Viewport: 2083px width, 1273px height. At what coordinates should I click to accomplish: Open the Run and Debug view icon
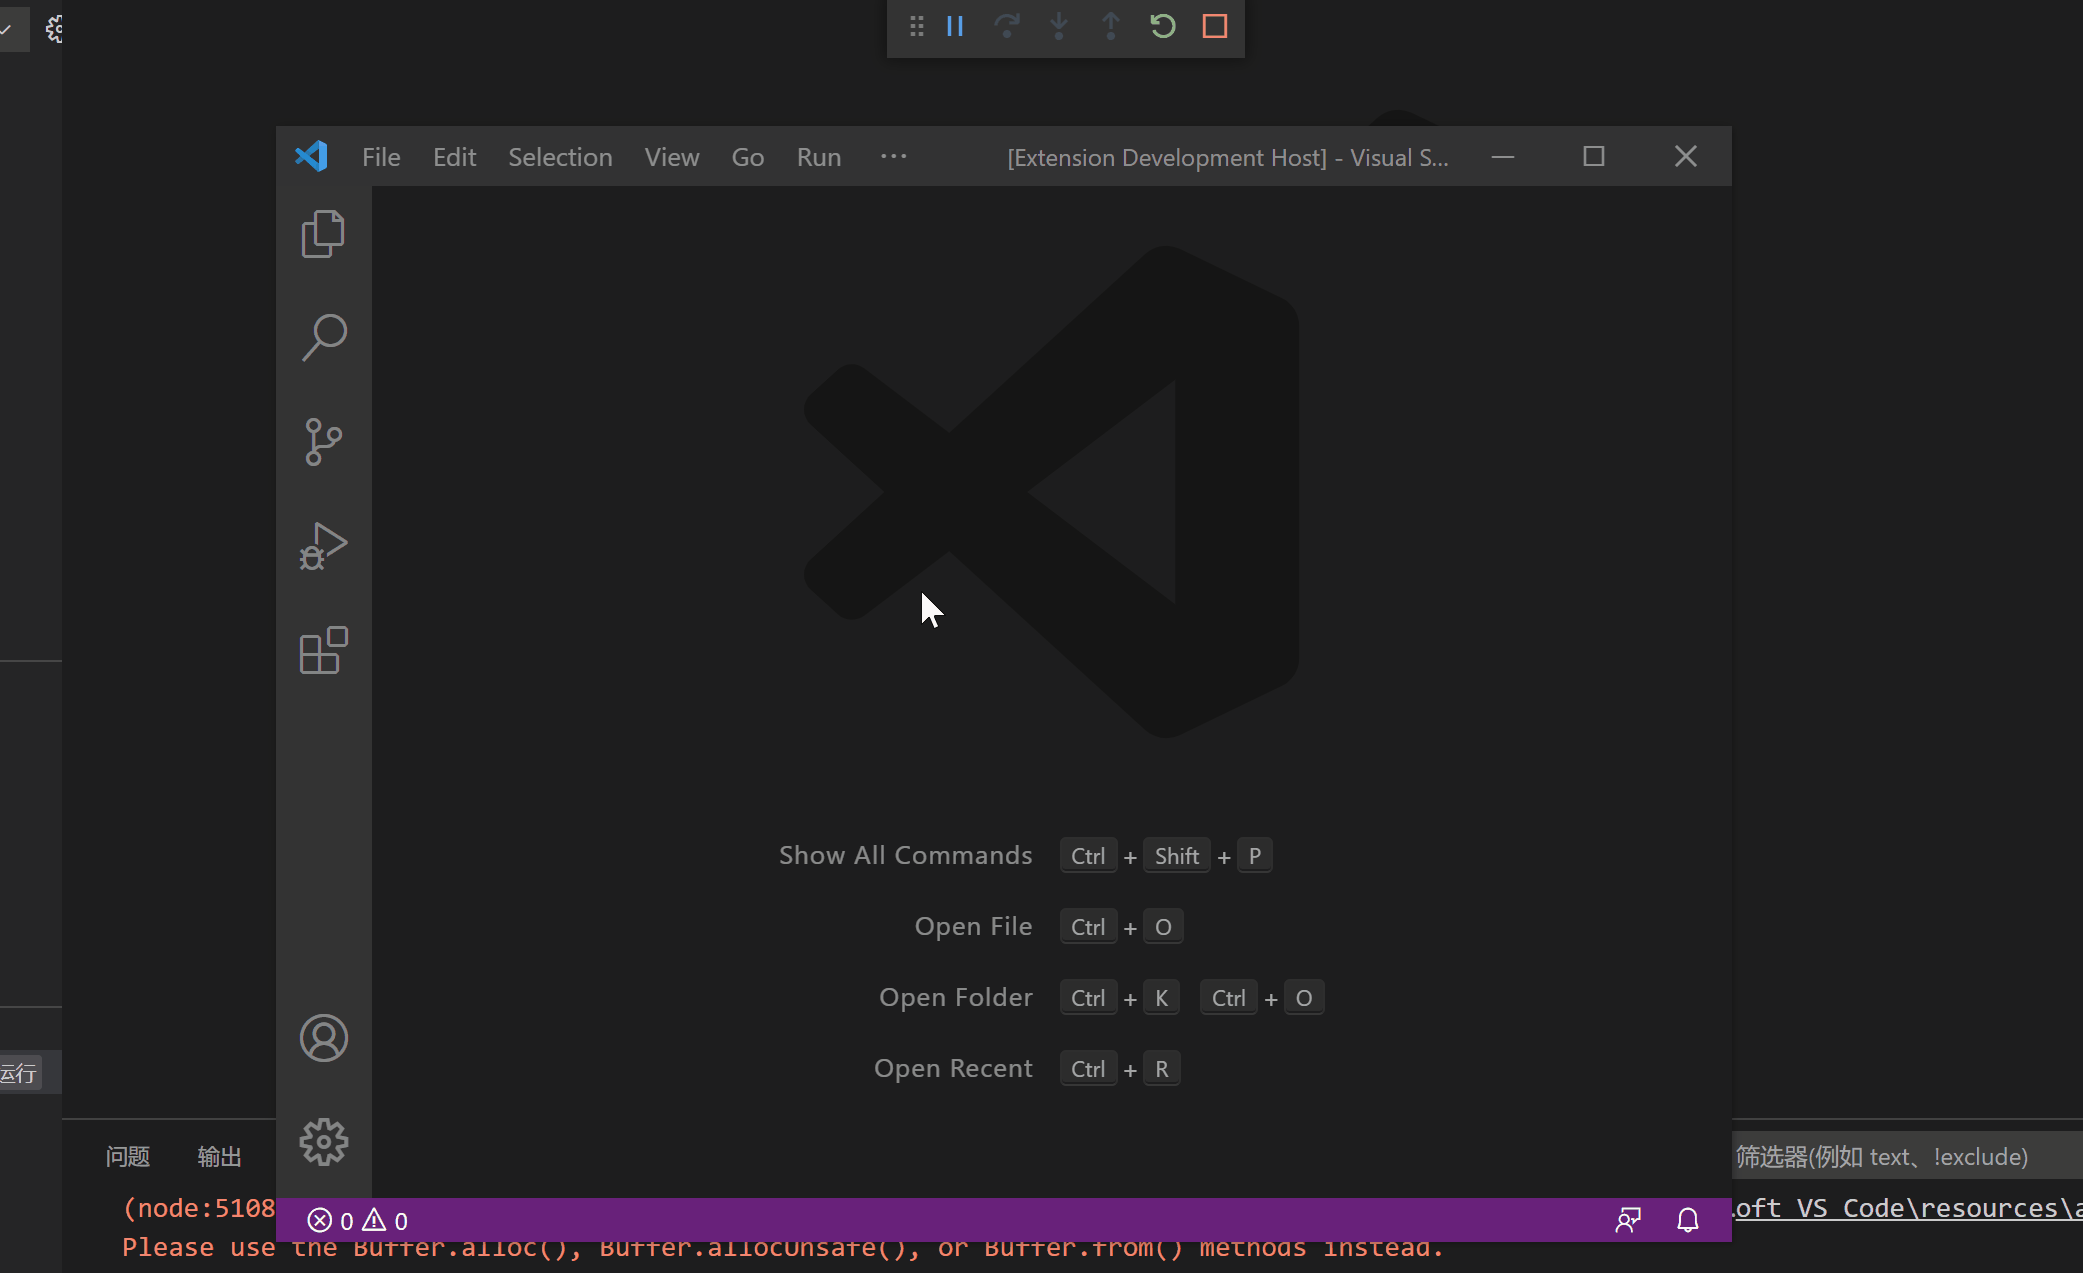pos(323,546)
